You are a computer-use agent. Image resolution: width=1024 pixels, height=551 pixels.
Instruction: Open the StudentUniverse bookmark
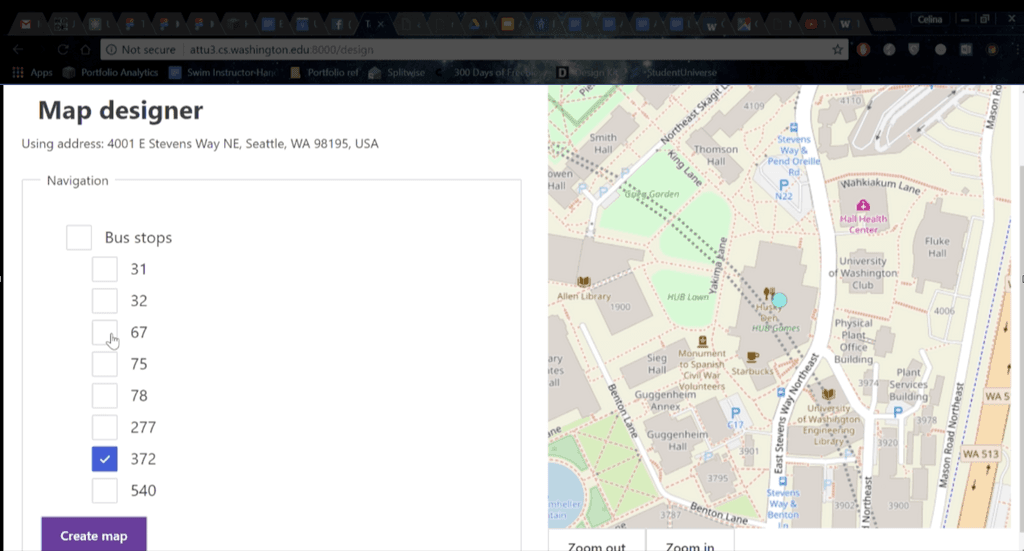675,72
